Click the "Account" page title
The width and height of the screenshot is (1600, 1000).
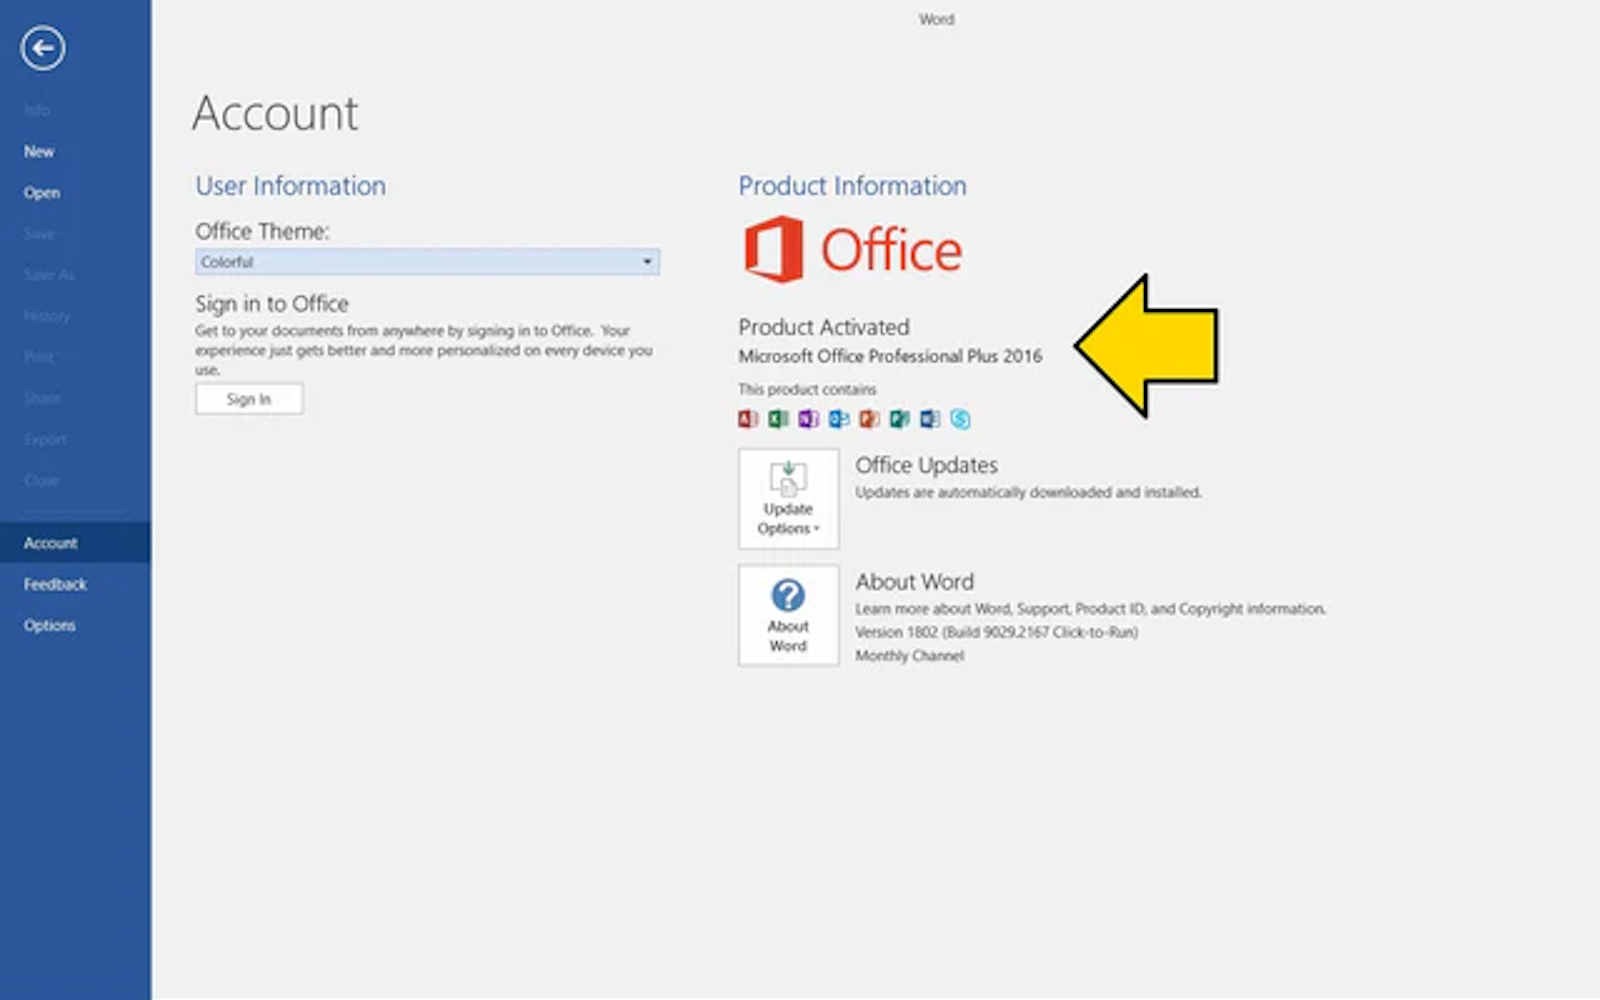click(x=276, y=113)
